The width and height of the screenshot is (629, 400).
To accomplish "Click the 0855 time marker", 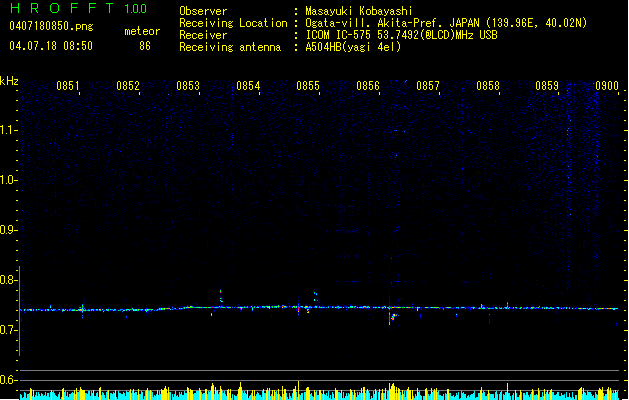I will (308, 86).
